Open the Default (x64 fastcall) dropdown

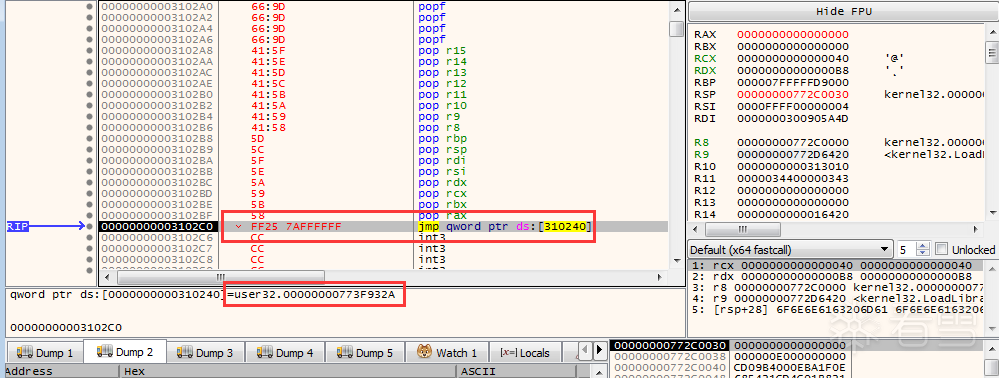[x=791, y=249]
